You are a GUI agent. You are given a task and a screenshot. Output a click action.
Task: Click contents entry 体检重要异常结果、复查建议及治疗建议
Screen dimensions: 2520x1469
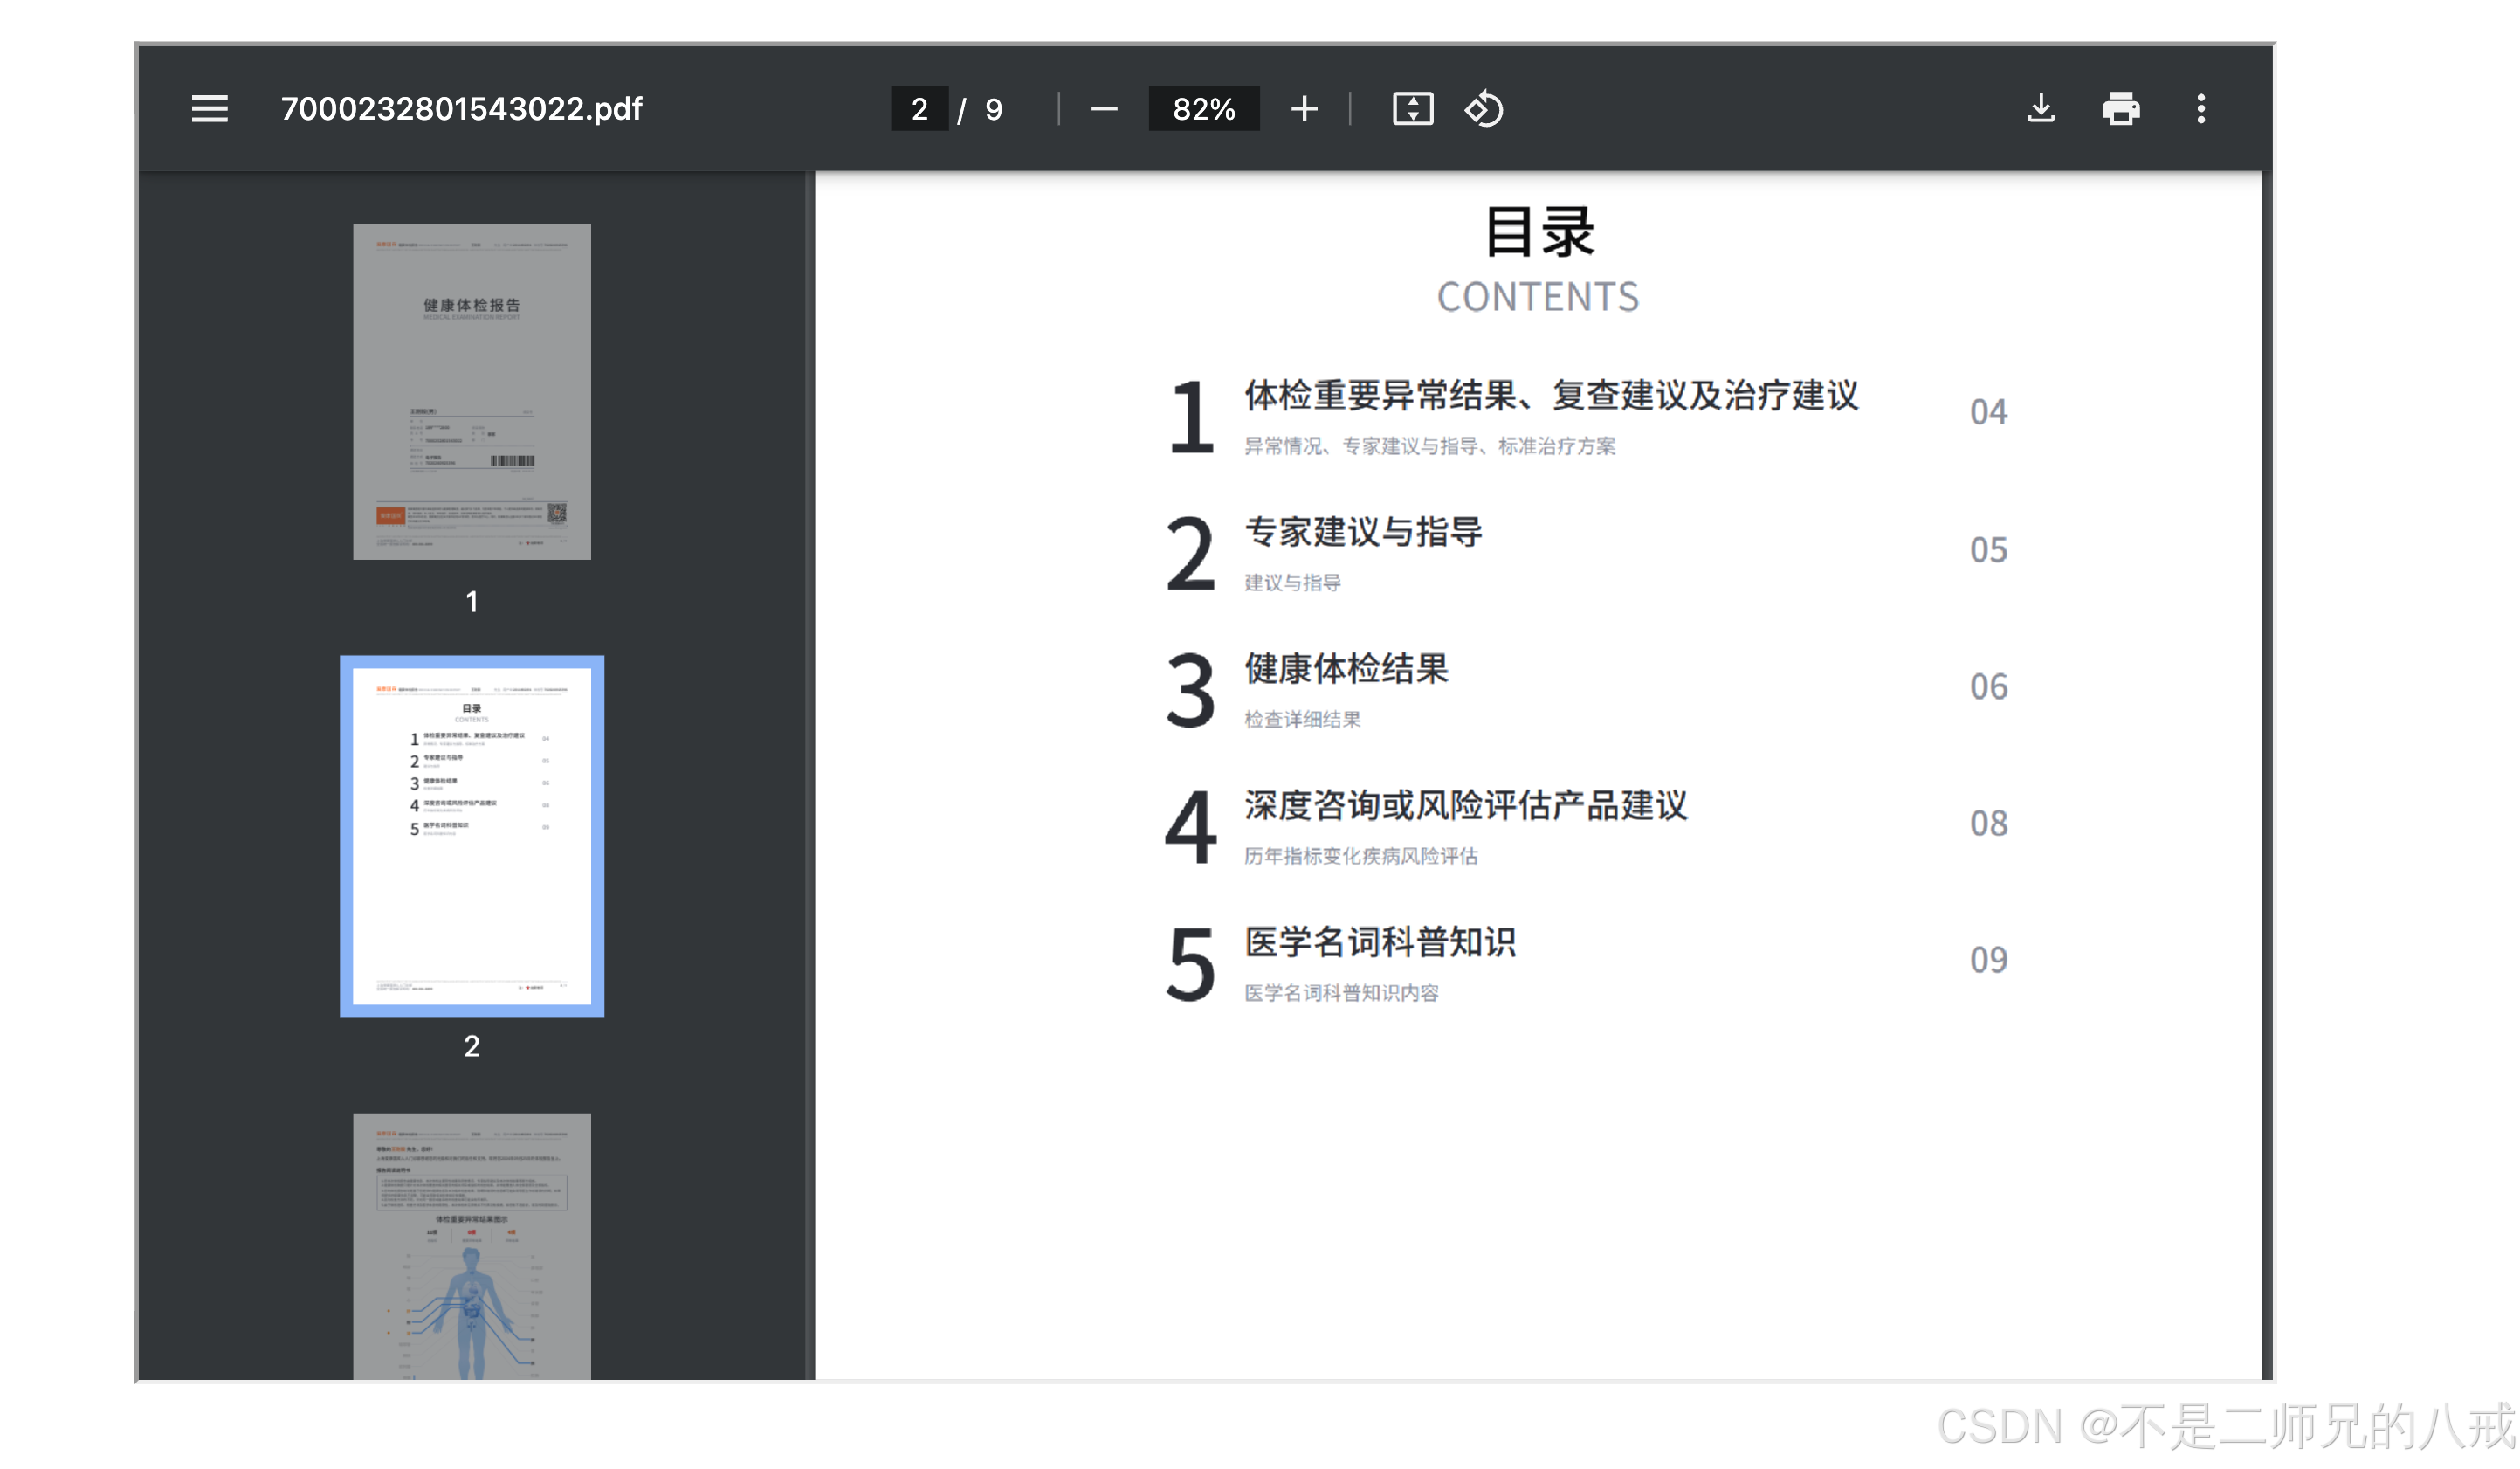click(1550, 396)
